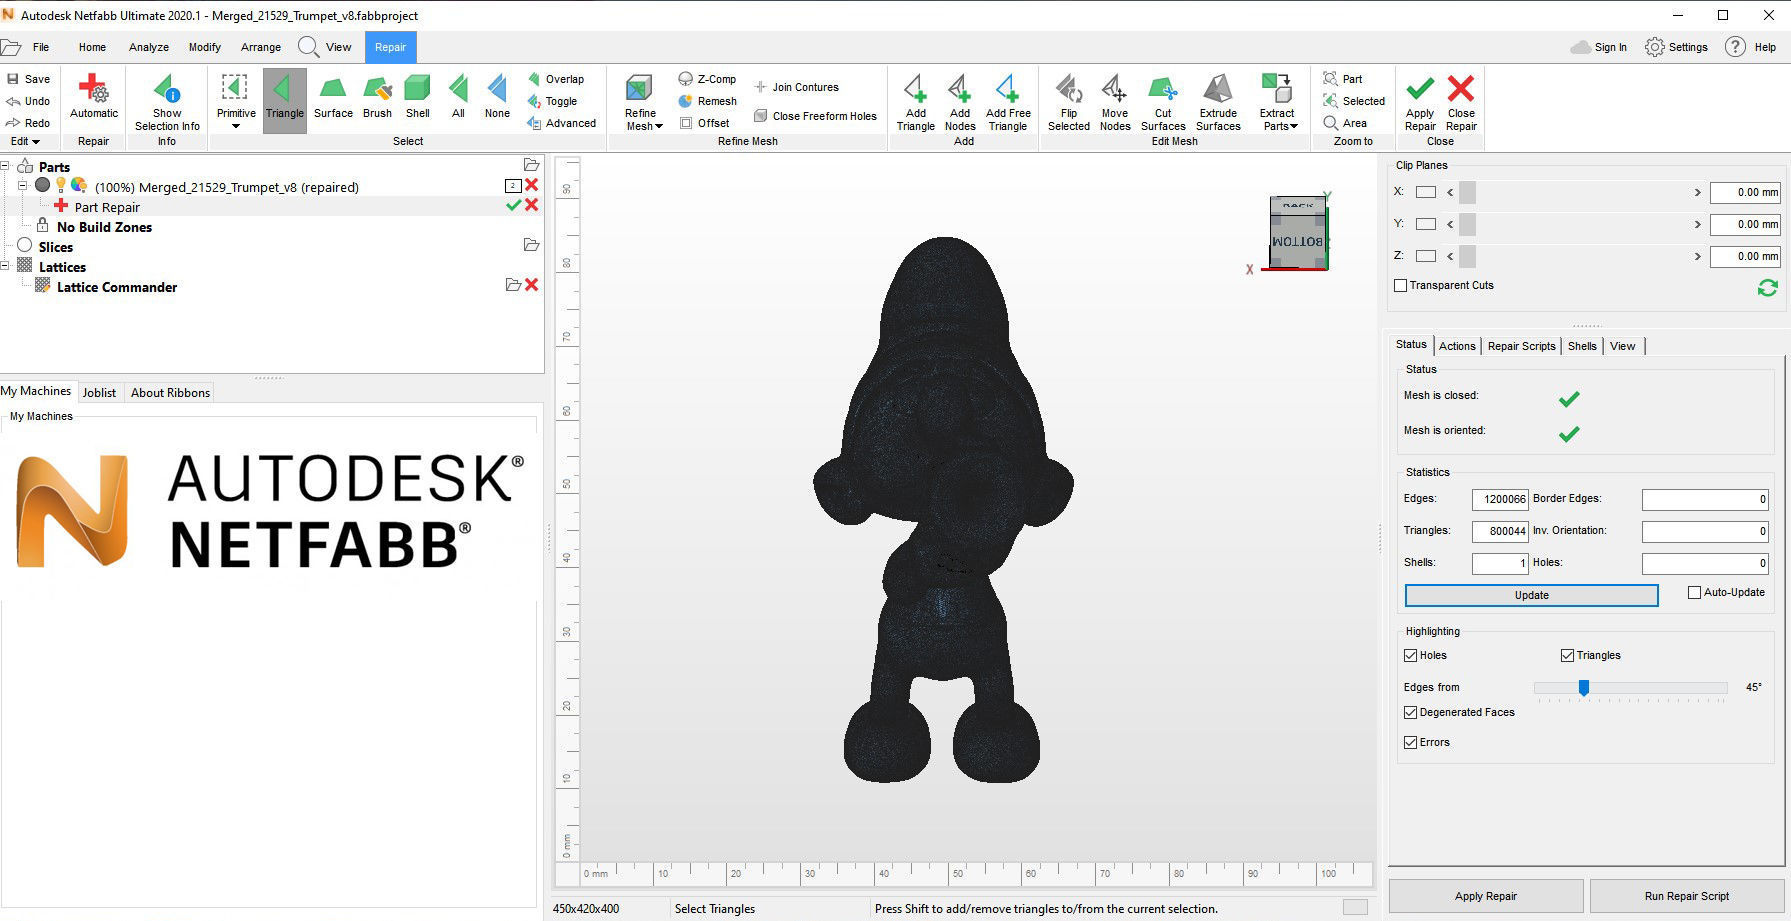Zoom to Selected
1791x921 pixels.
click(1354, 101)
